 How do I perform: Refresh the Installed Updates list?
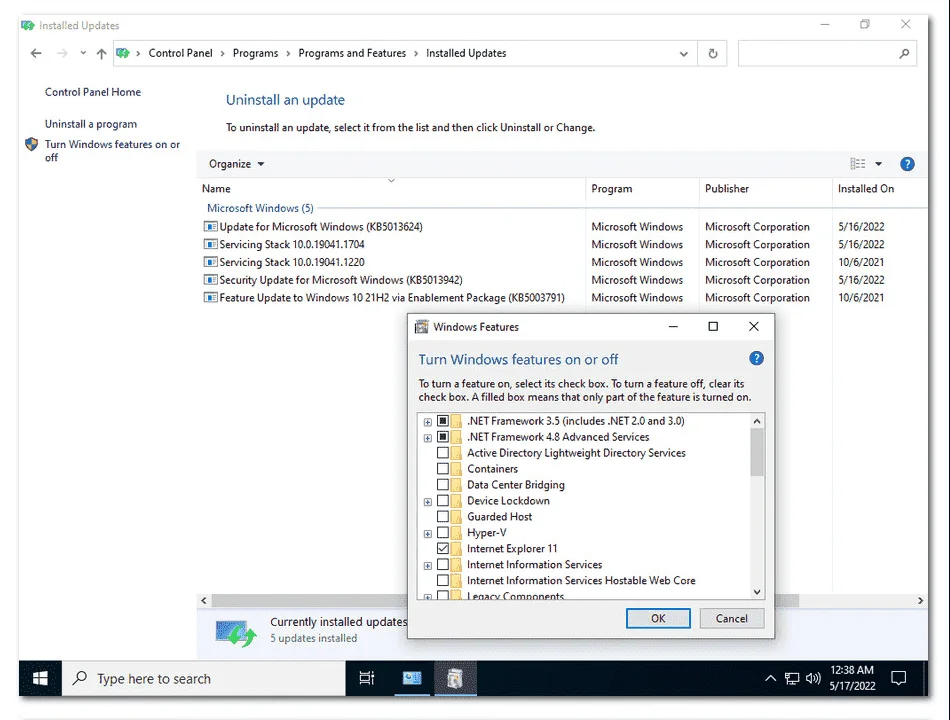[712, 53]
